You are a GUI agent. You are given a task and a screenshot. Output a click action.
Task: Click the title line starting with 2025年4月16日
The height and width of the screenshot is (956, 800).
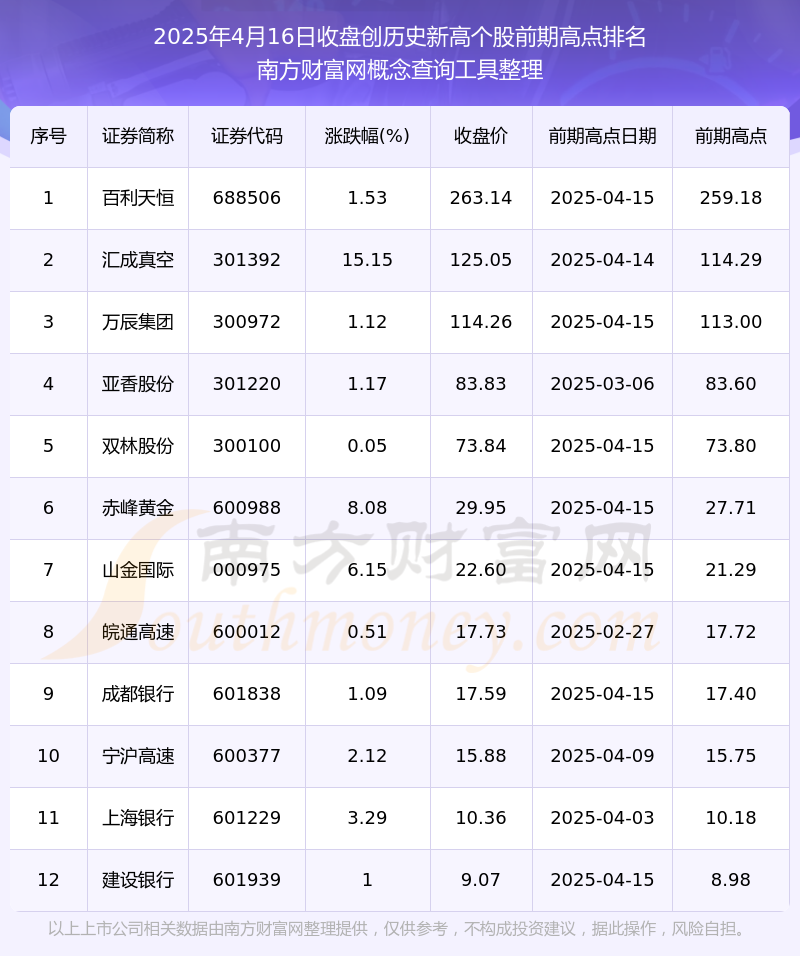click(400, 37)
